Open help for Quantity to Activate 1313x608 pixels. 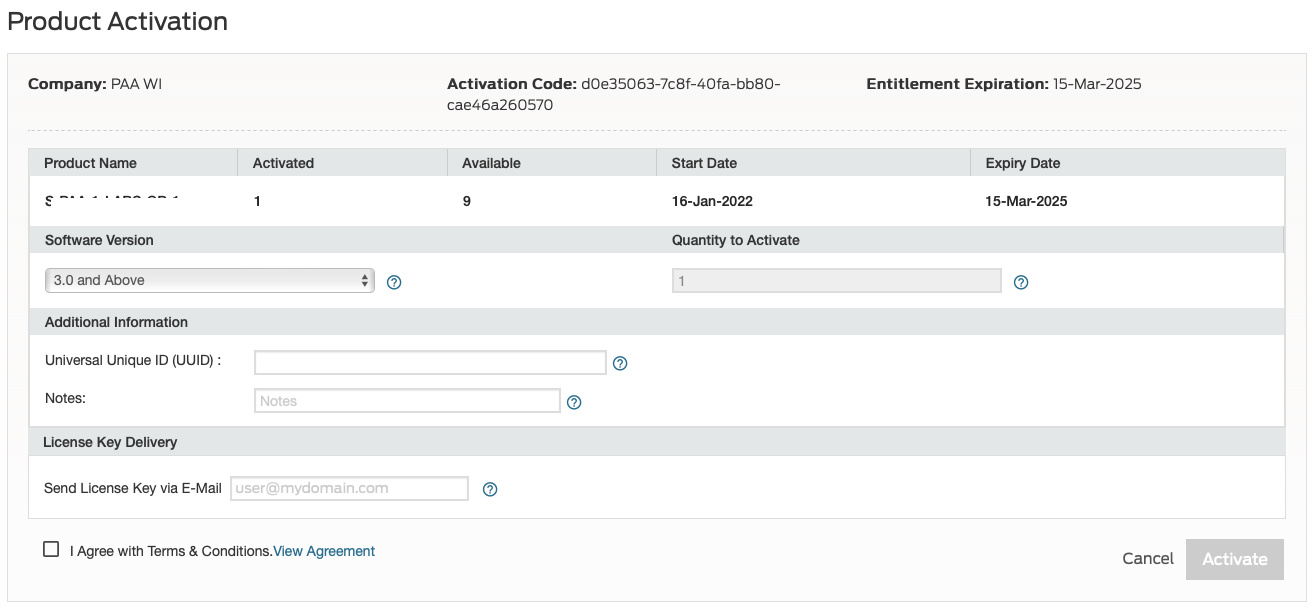[x=1020, y=282]
